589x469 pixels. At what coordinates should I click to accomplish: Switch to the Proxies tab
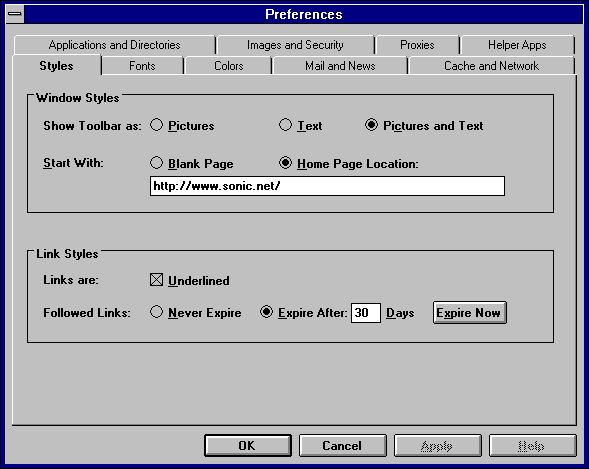tap(417, 45)
